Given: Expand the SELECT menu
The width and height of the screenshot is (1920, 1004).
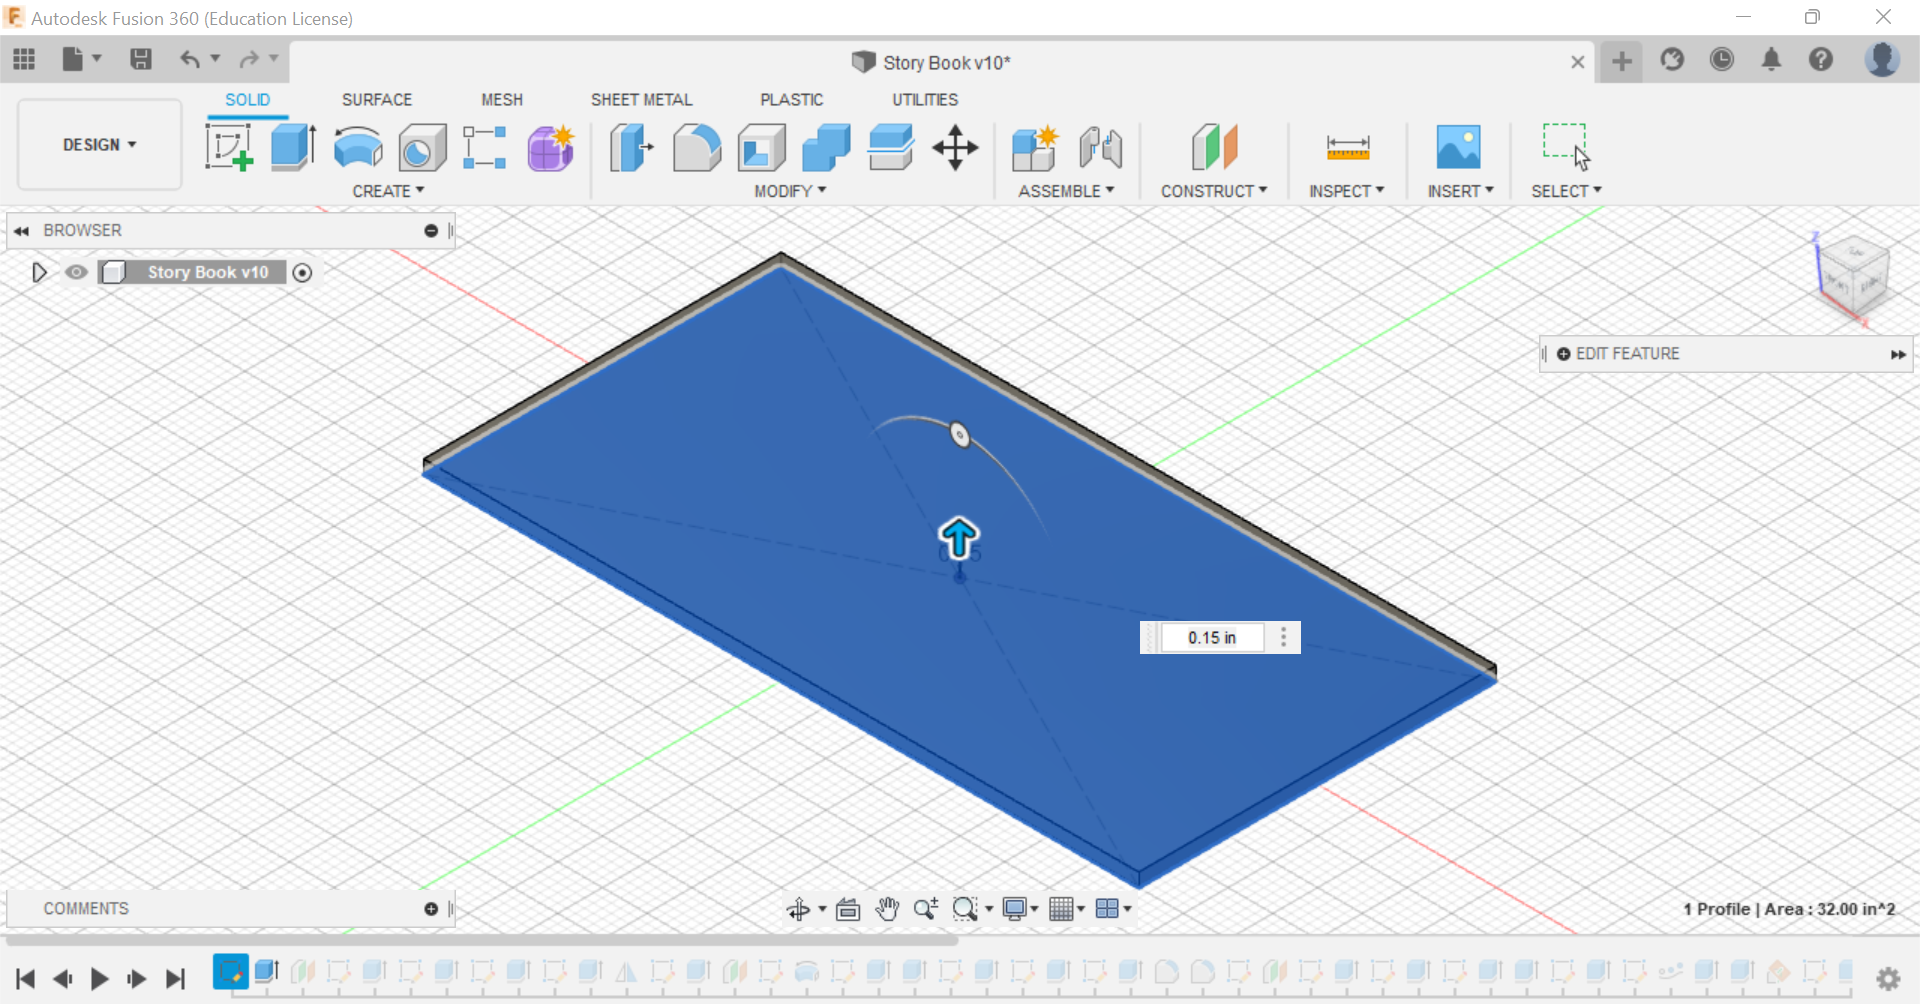Looking at the screenshot, I should pos(1566,191).
